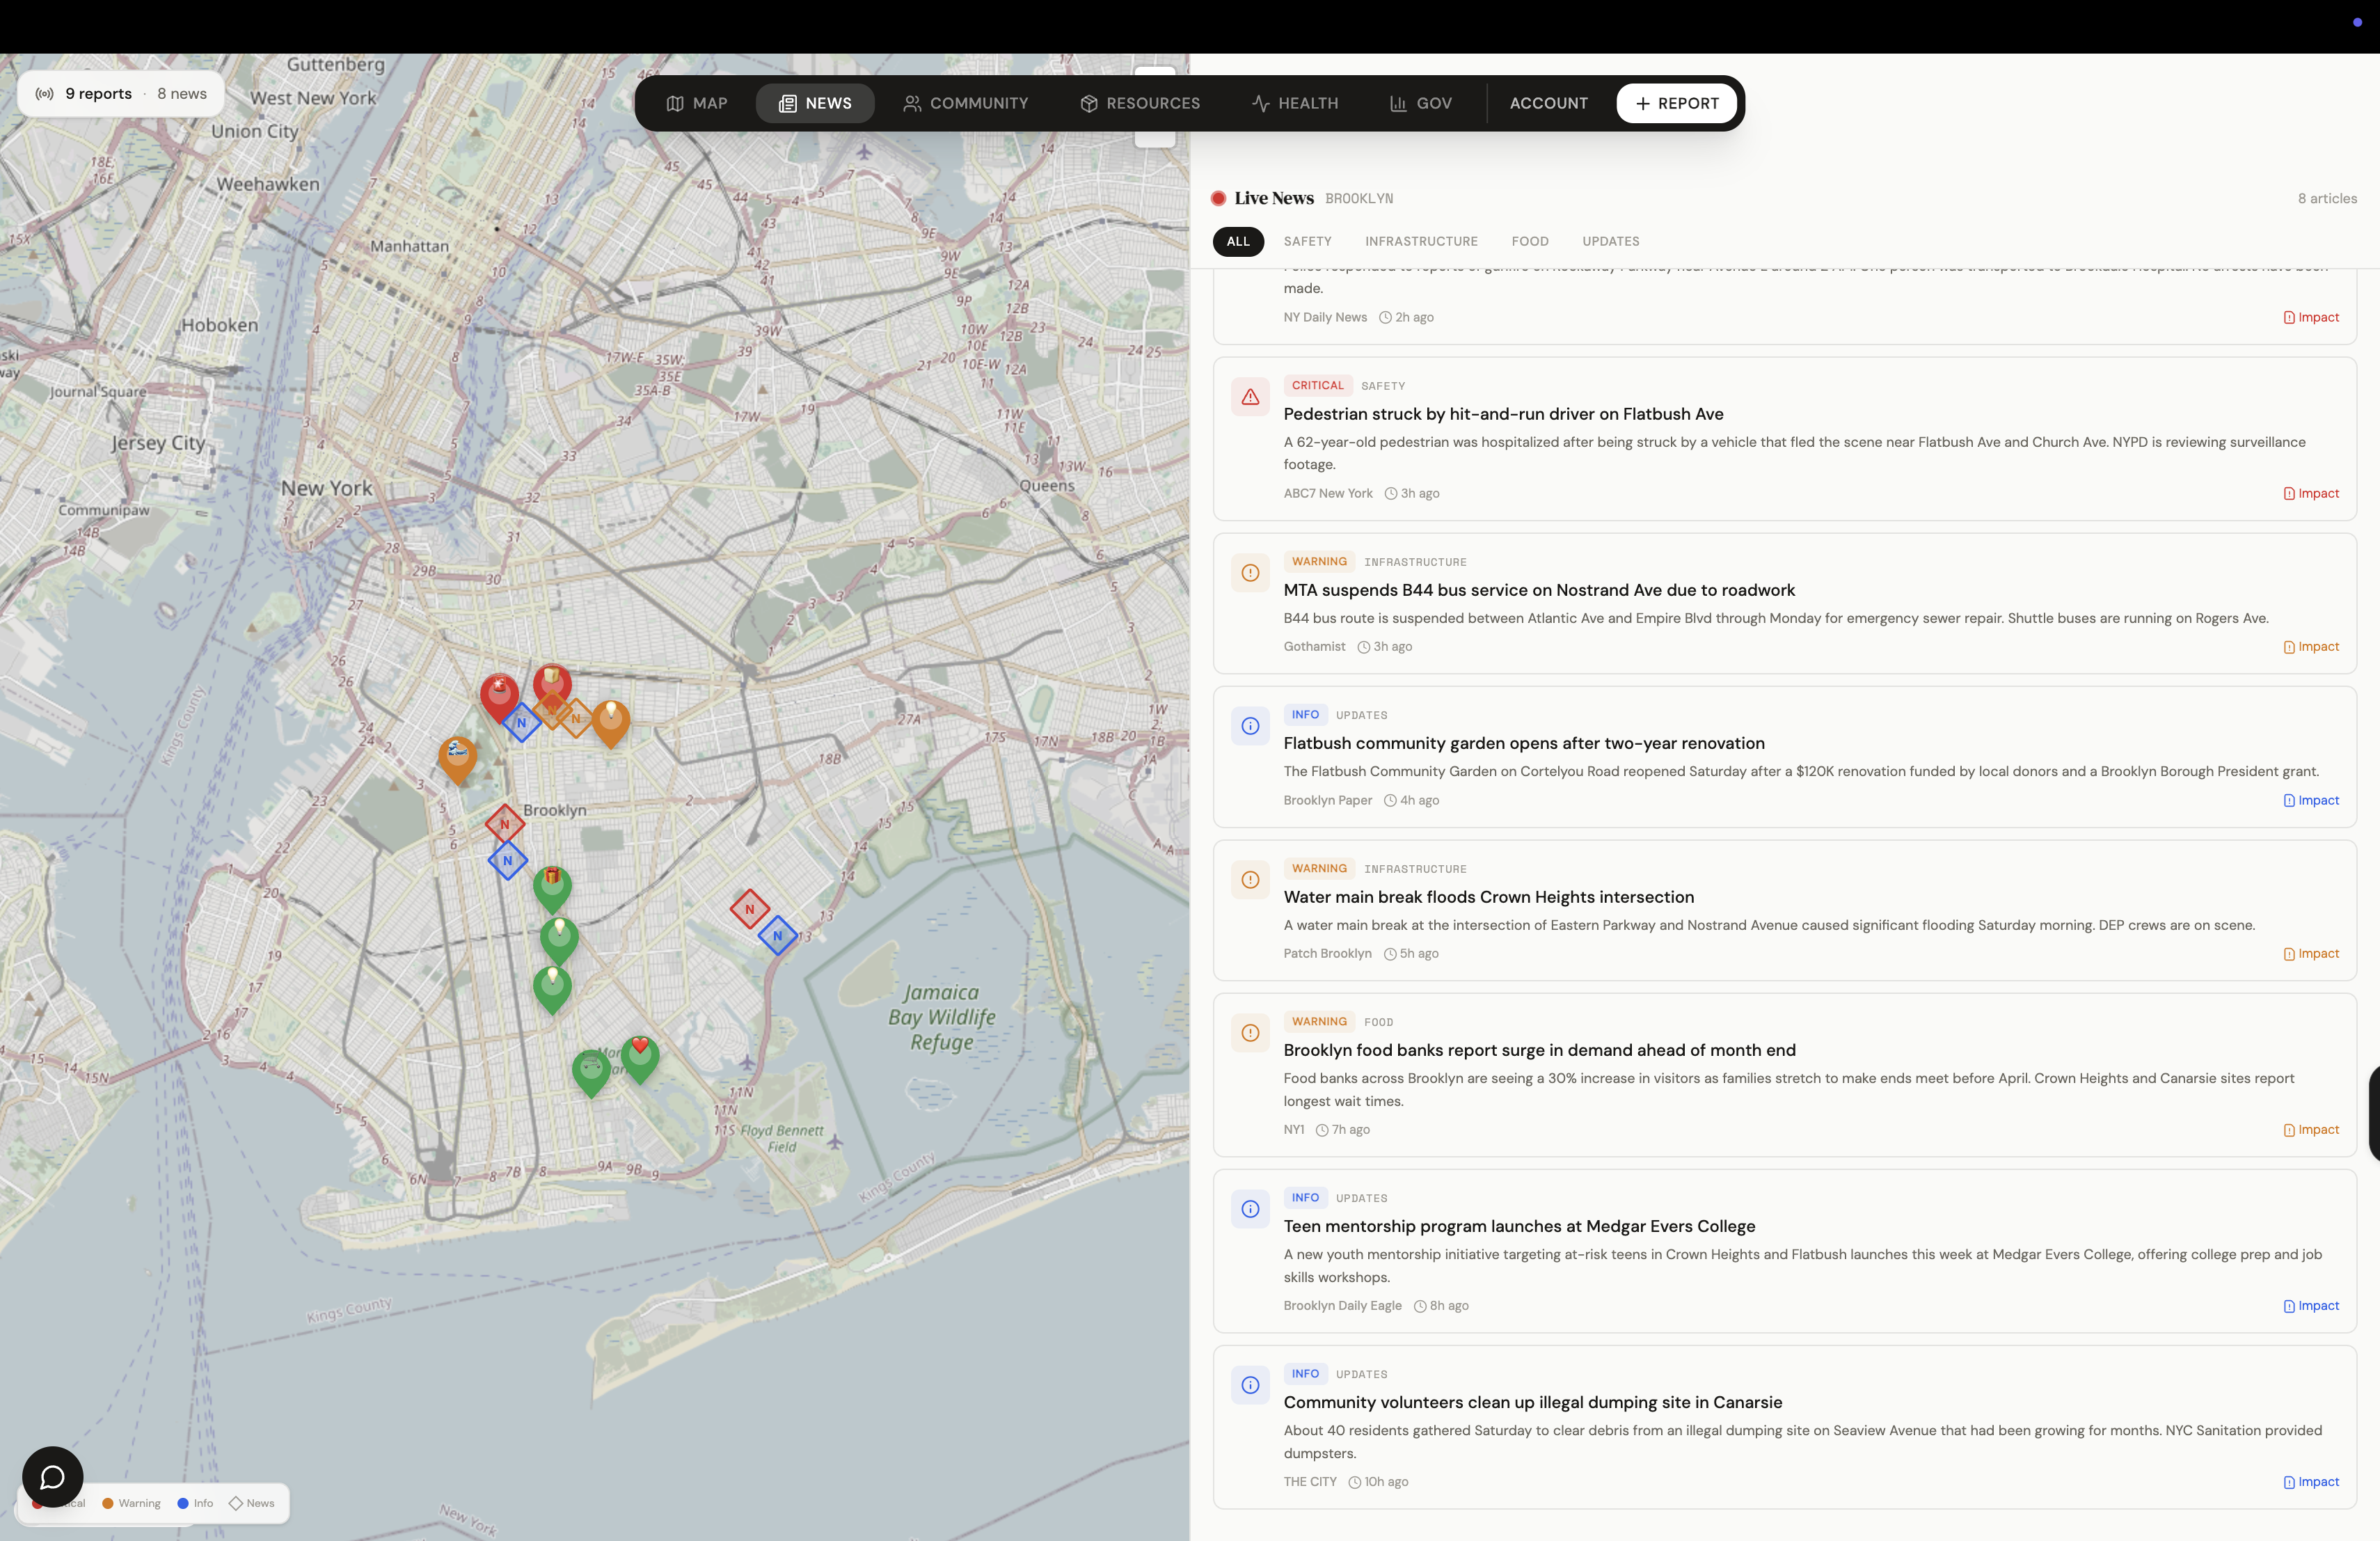Click the ACCOUNT menu item
The width and height of the screenshot is (2380, 1541).
click(x=1548, y=103)
